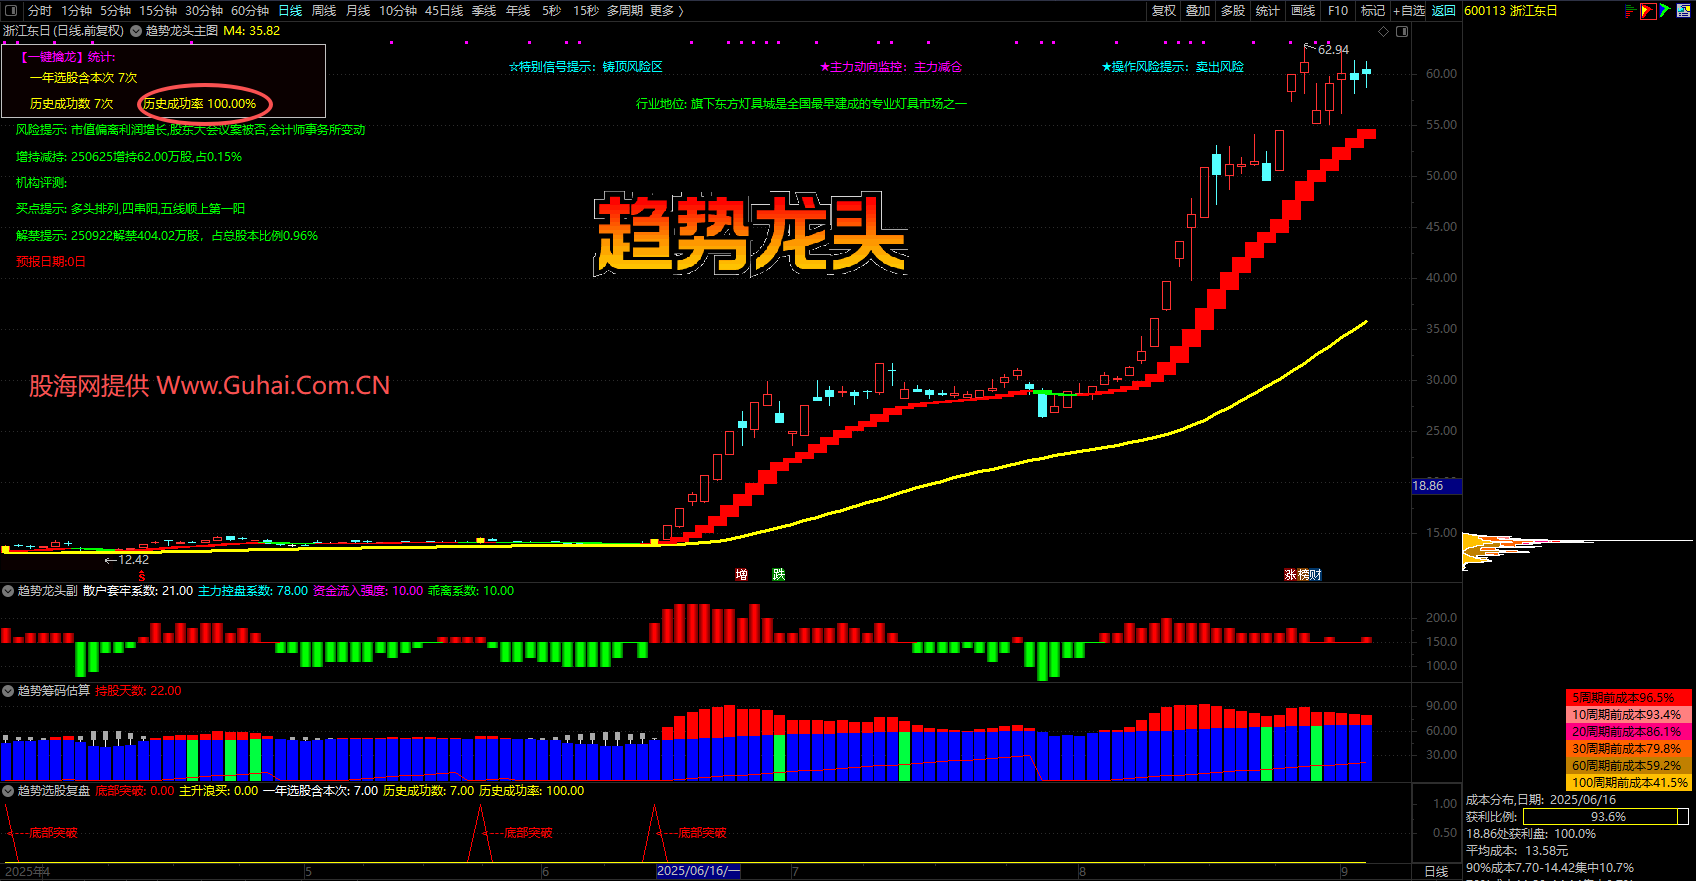Select the 1分钟 period tab
Viewport: 1696px width, 881px height.
(x=77, y=10)
